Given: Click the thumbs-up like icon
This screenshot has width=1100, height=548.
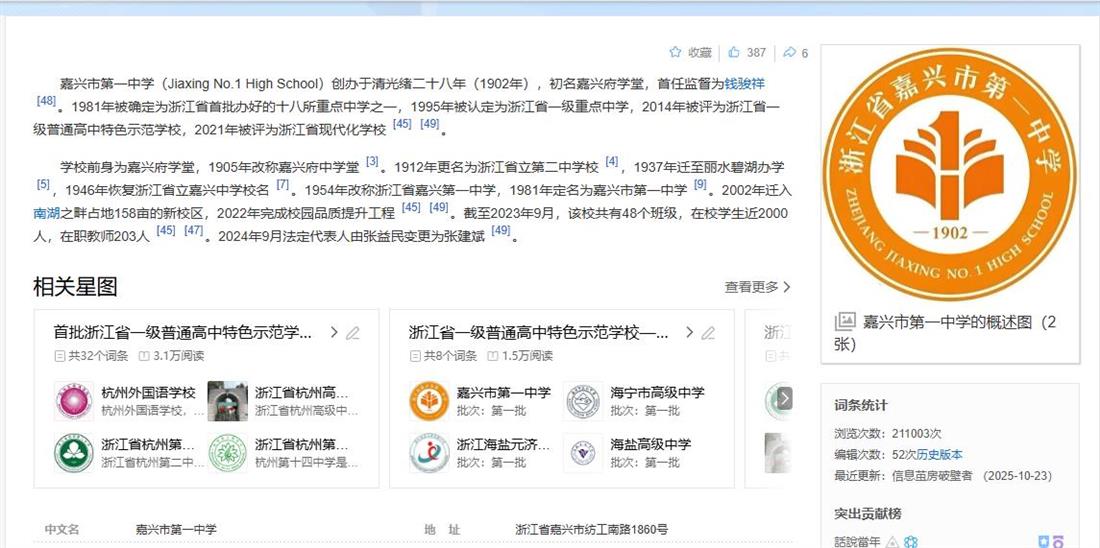Looking at the screenshot, I should click(x=734, y=52).
